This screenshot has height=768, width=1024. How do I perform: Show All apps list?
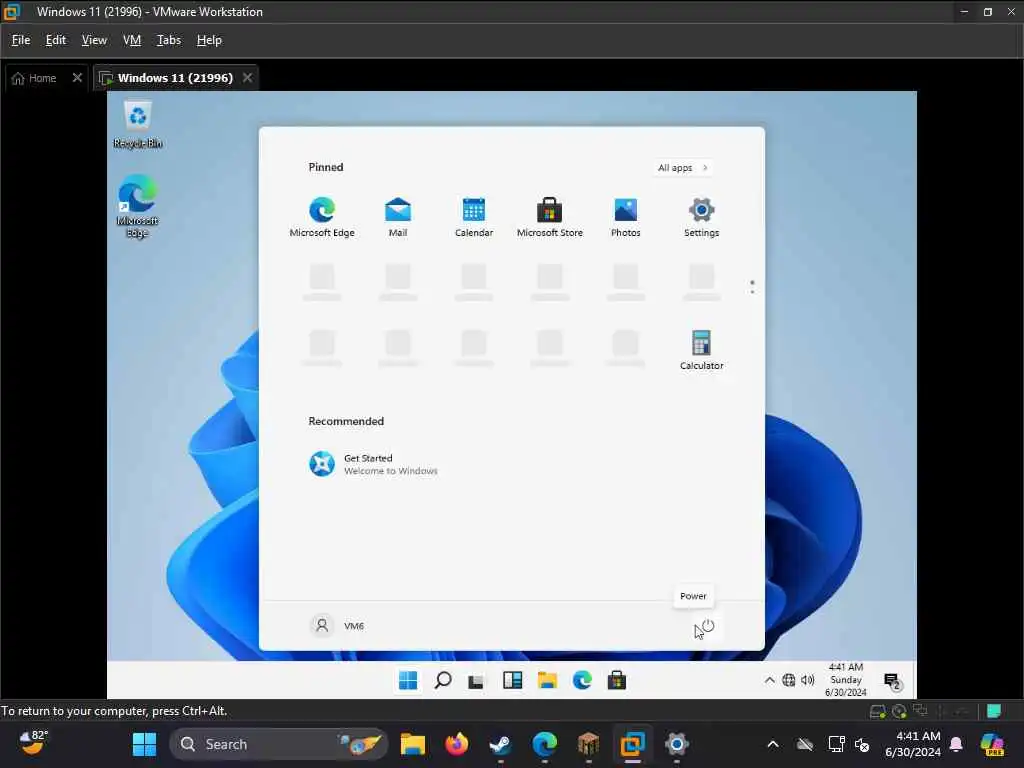pos(682,168)
